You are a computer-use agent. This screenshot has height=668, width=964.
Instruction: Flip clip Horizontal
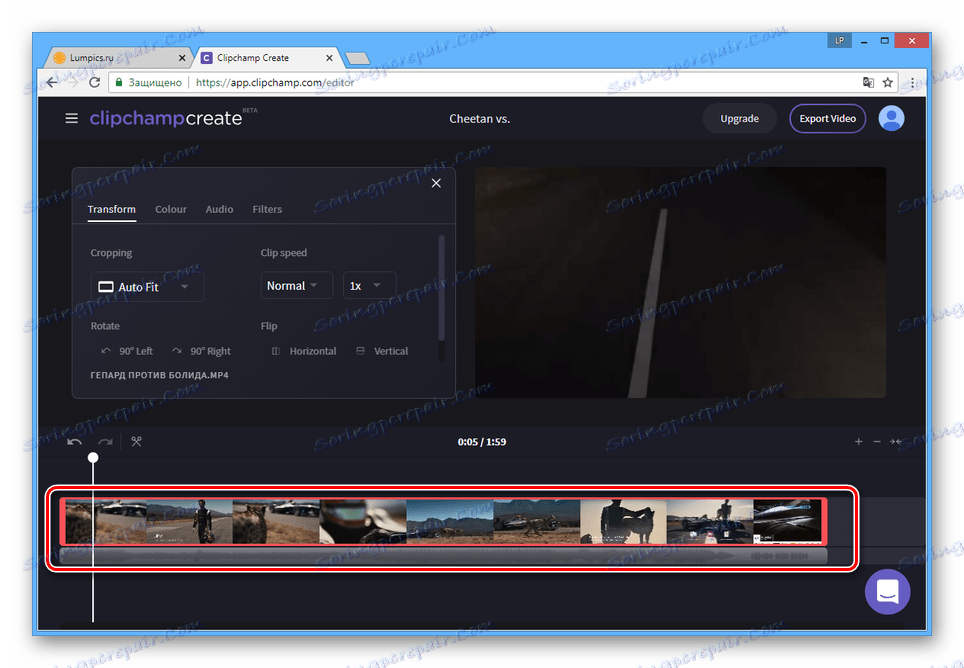[304, 351]
